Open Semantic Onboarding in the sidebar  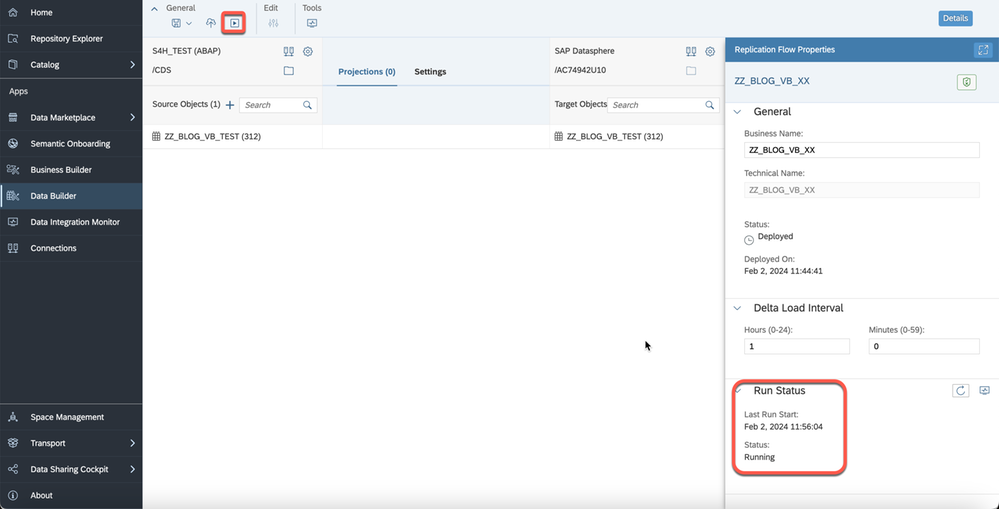(x=71, y=144)
